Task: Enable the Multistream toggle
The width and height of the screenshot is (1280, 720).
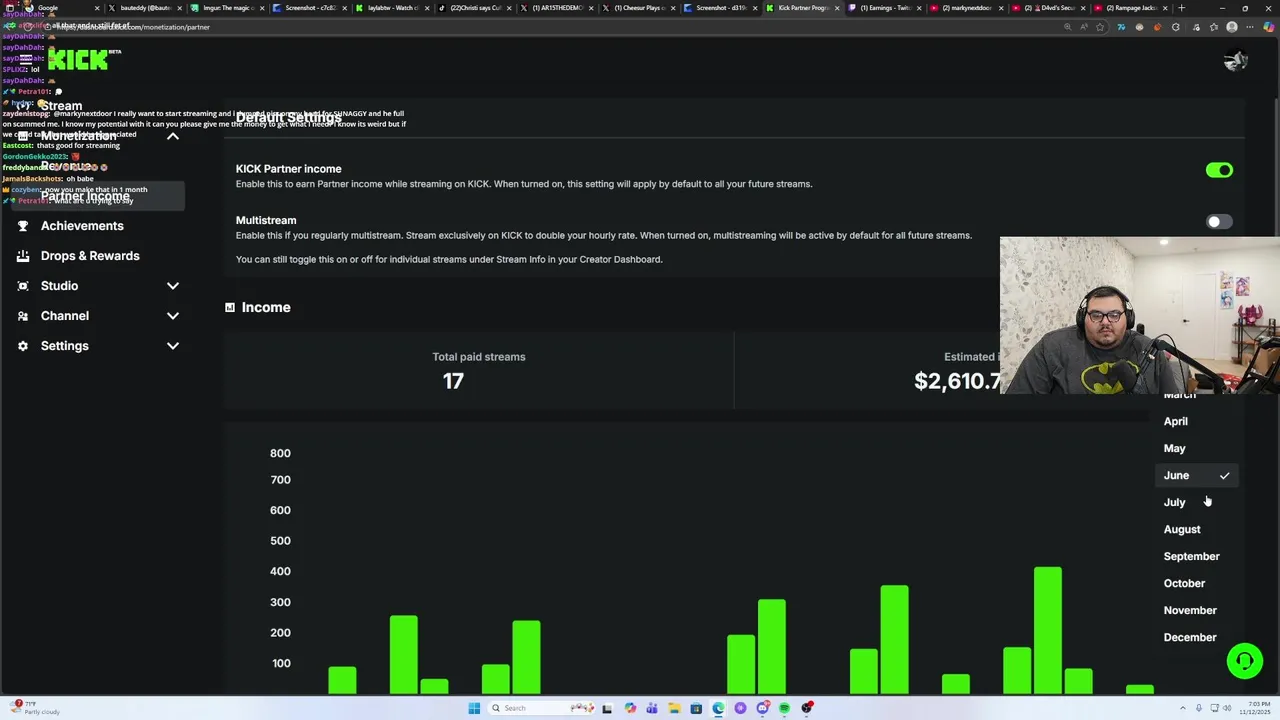Action: (x=1219, y=222)
